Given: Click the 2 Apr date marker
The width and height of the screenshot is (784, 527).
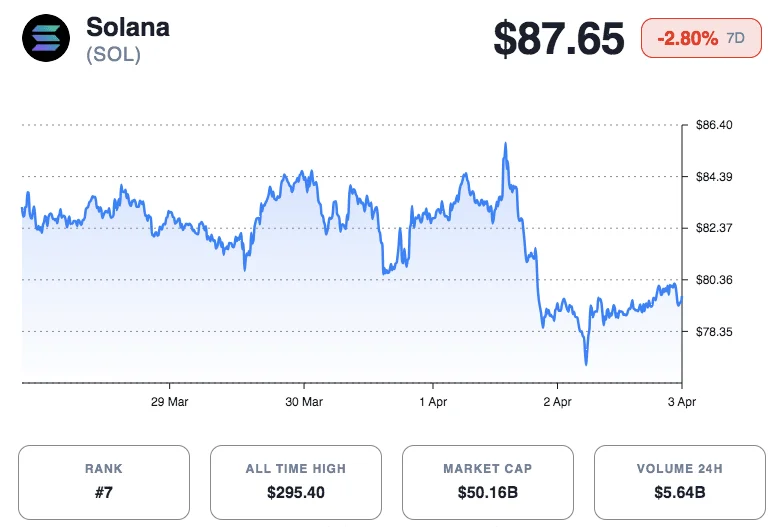Looking at the screenshot, I should (557, 401).
